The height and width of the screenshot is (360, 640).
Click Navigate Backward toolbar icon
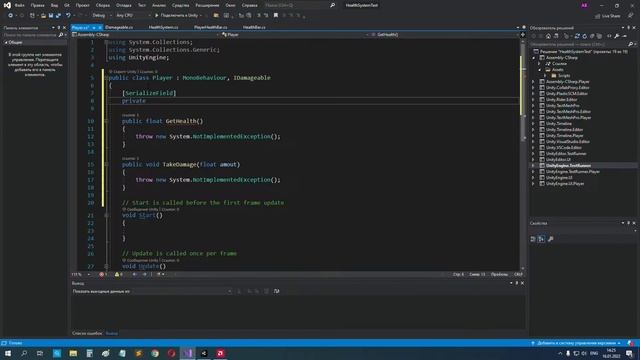click(x=10, y=16)
